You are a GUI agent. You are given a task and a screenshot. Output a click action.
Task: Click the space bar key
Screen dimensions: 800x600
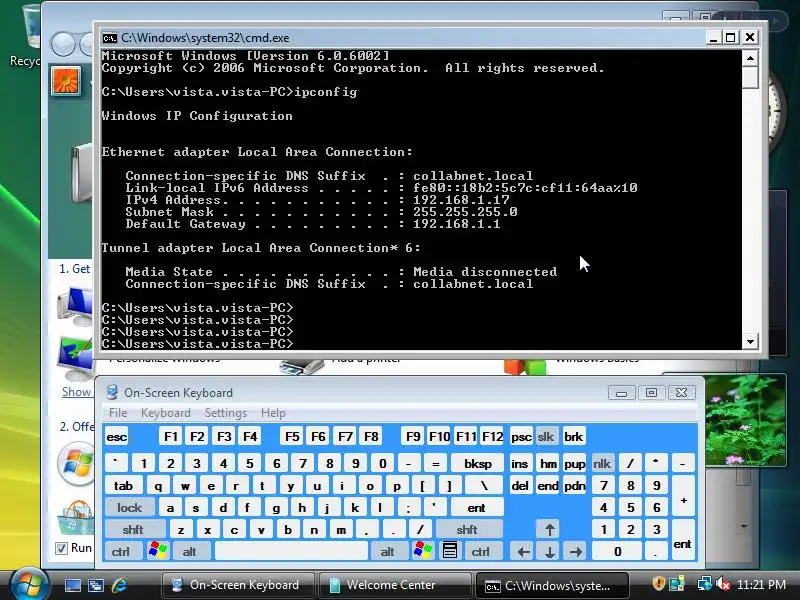(x=291, y=552)
